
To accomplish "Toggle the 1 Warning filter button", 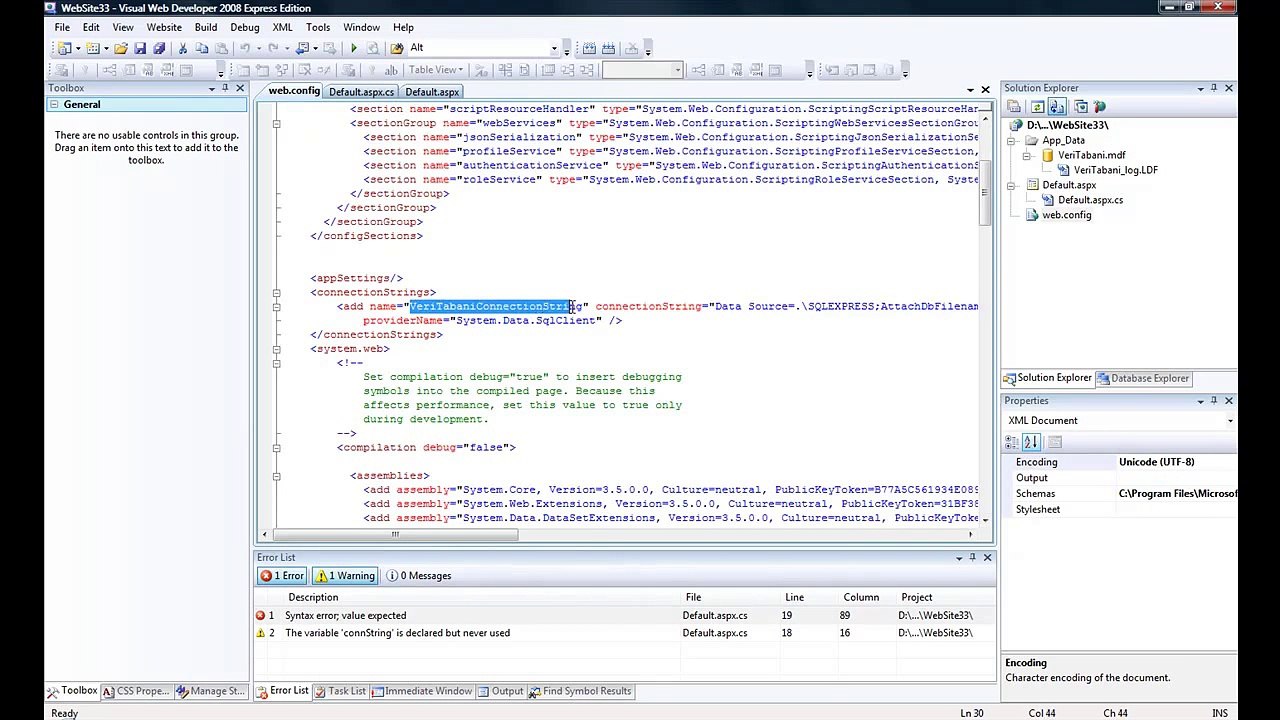I will (x=345, y=576).
